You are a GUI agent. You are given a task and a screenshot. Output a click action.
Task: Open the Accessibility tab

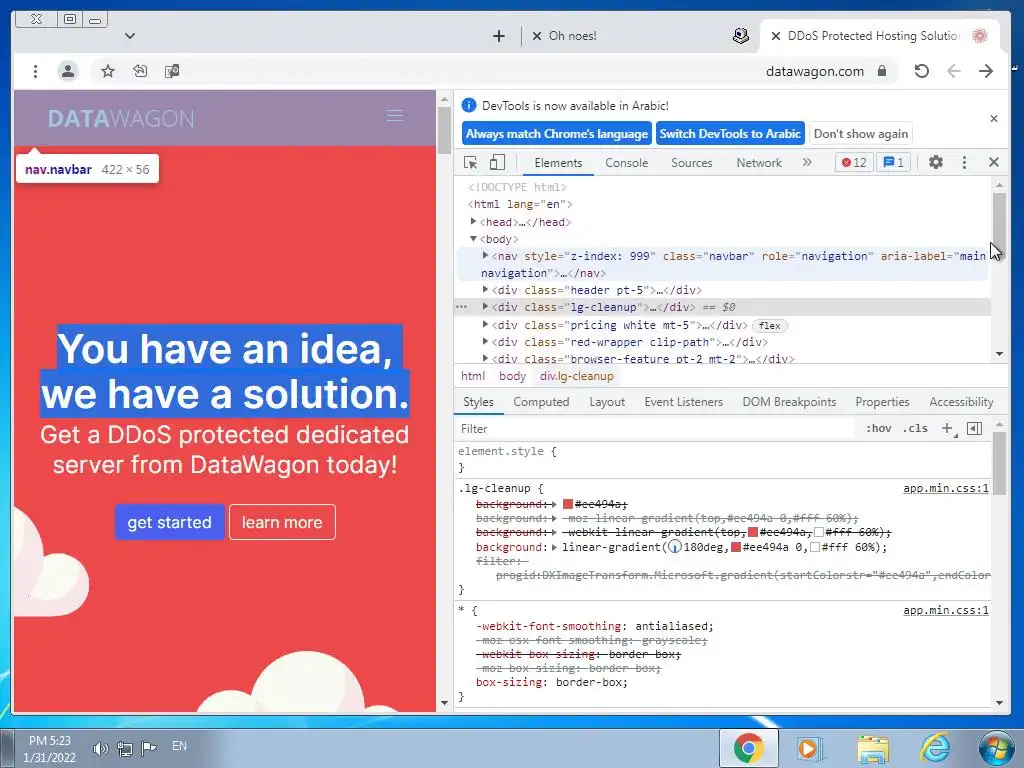(x=961, y=402)
